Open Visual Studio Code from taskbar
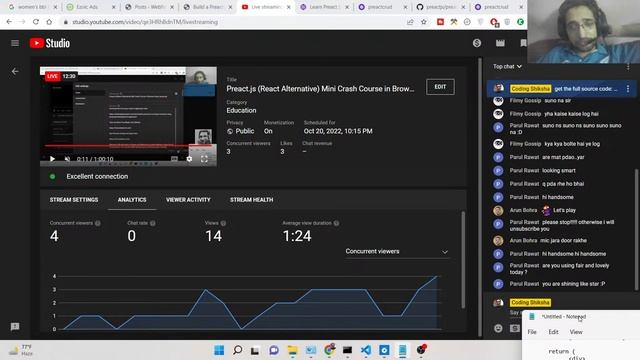 click(366, 350)
